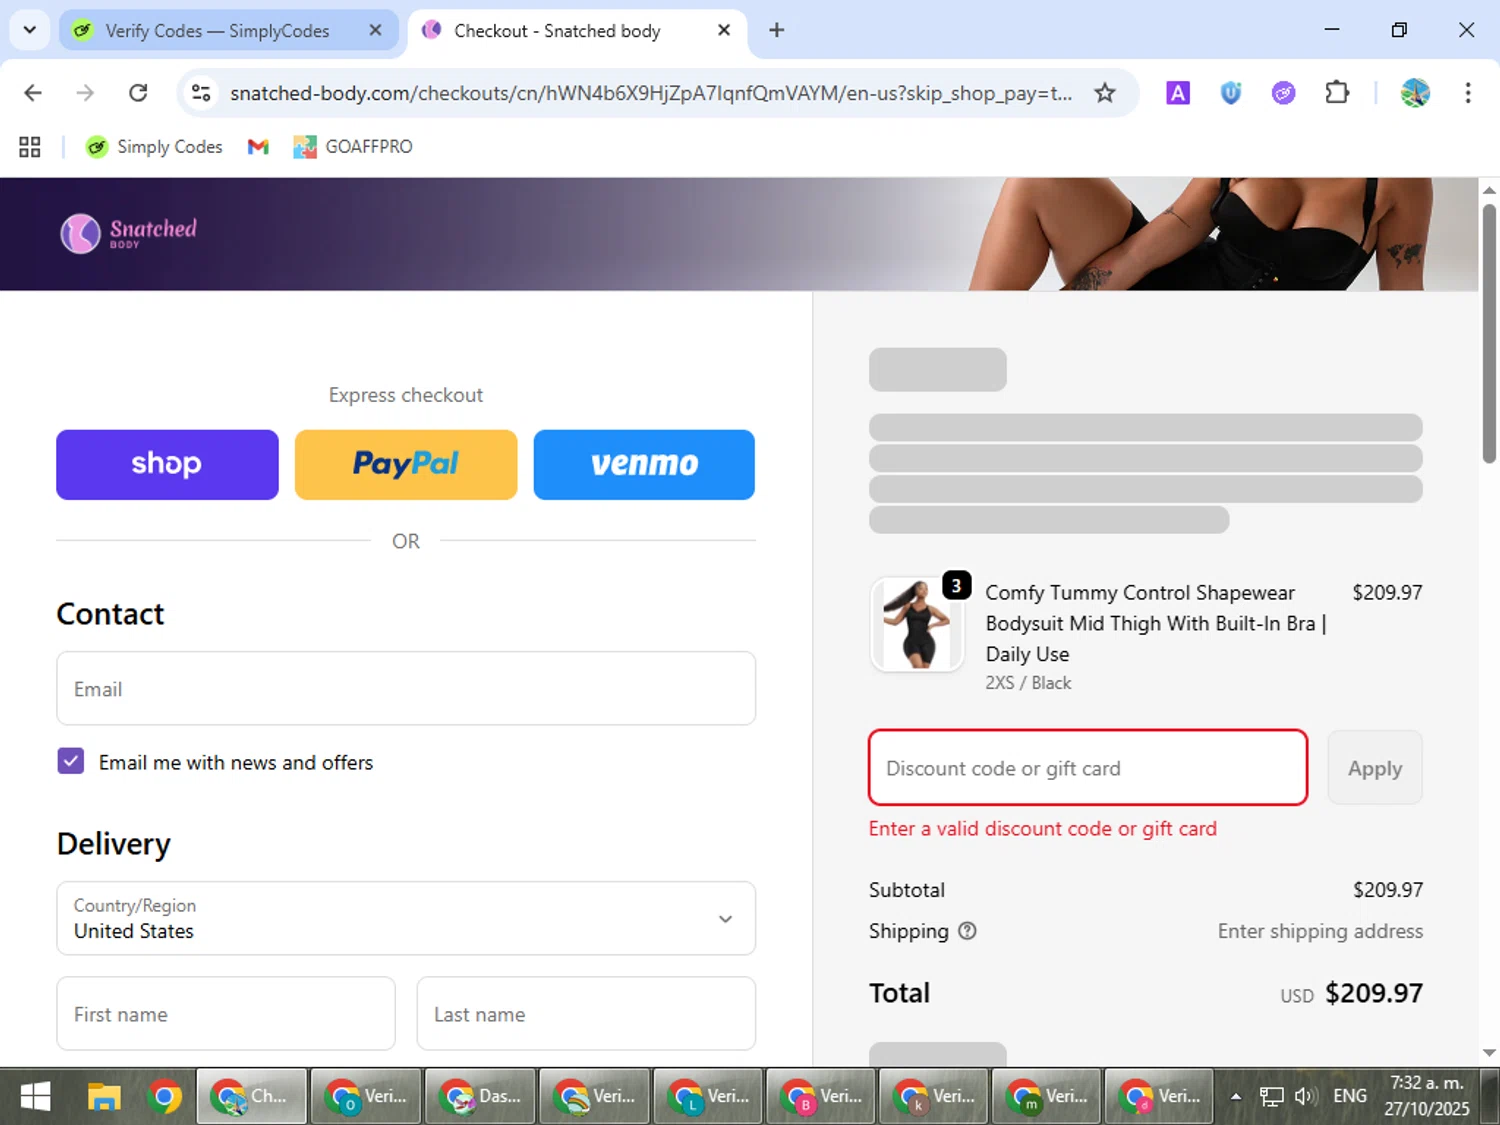
Task: Open the network tray icon
Action: pos(1271,1097)
